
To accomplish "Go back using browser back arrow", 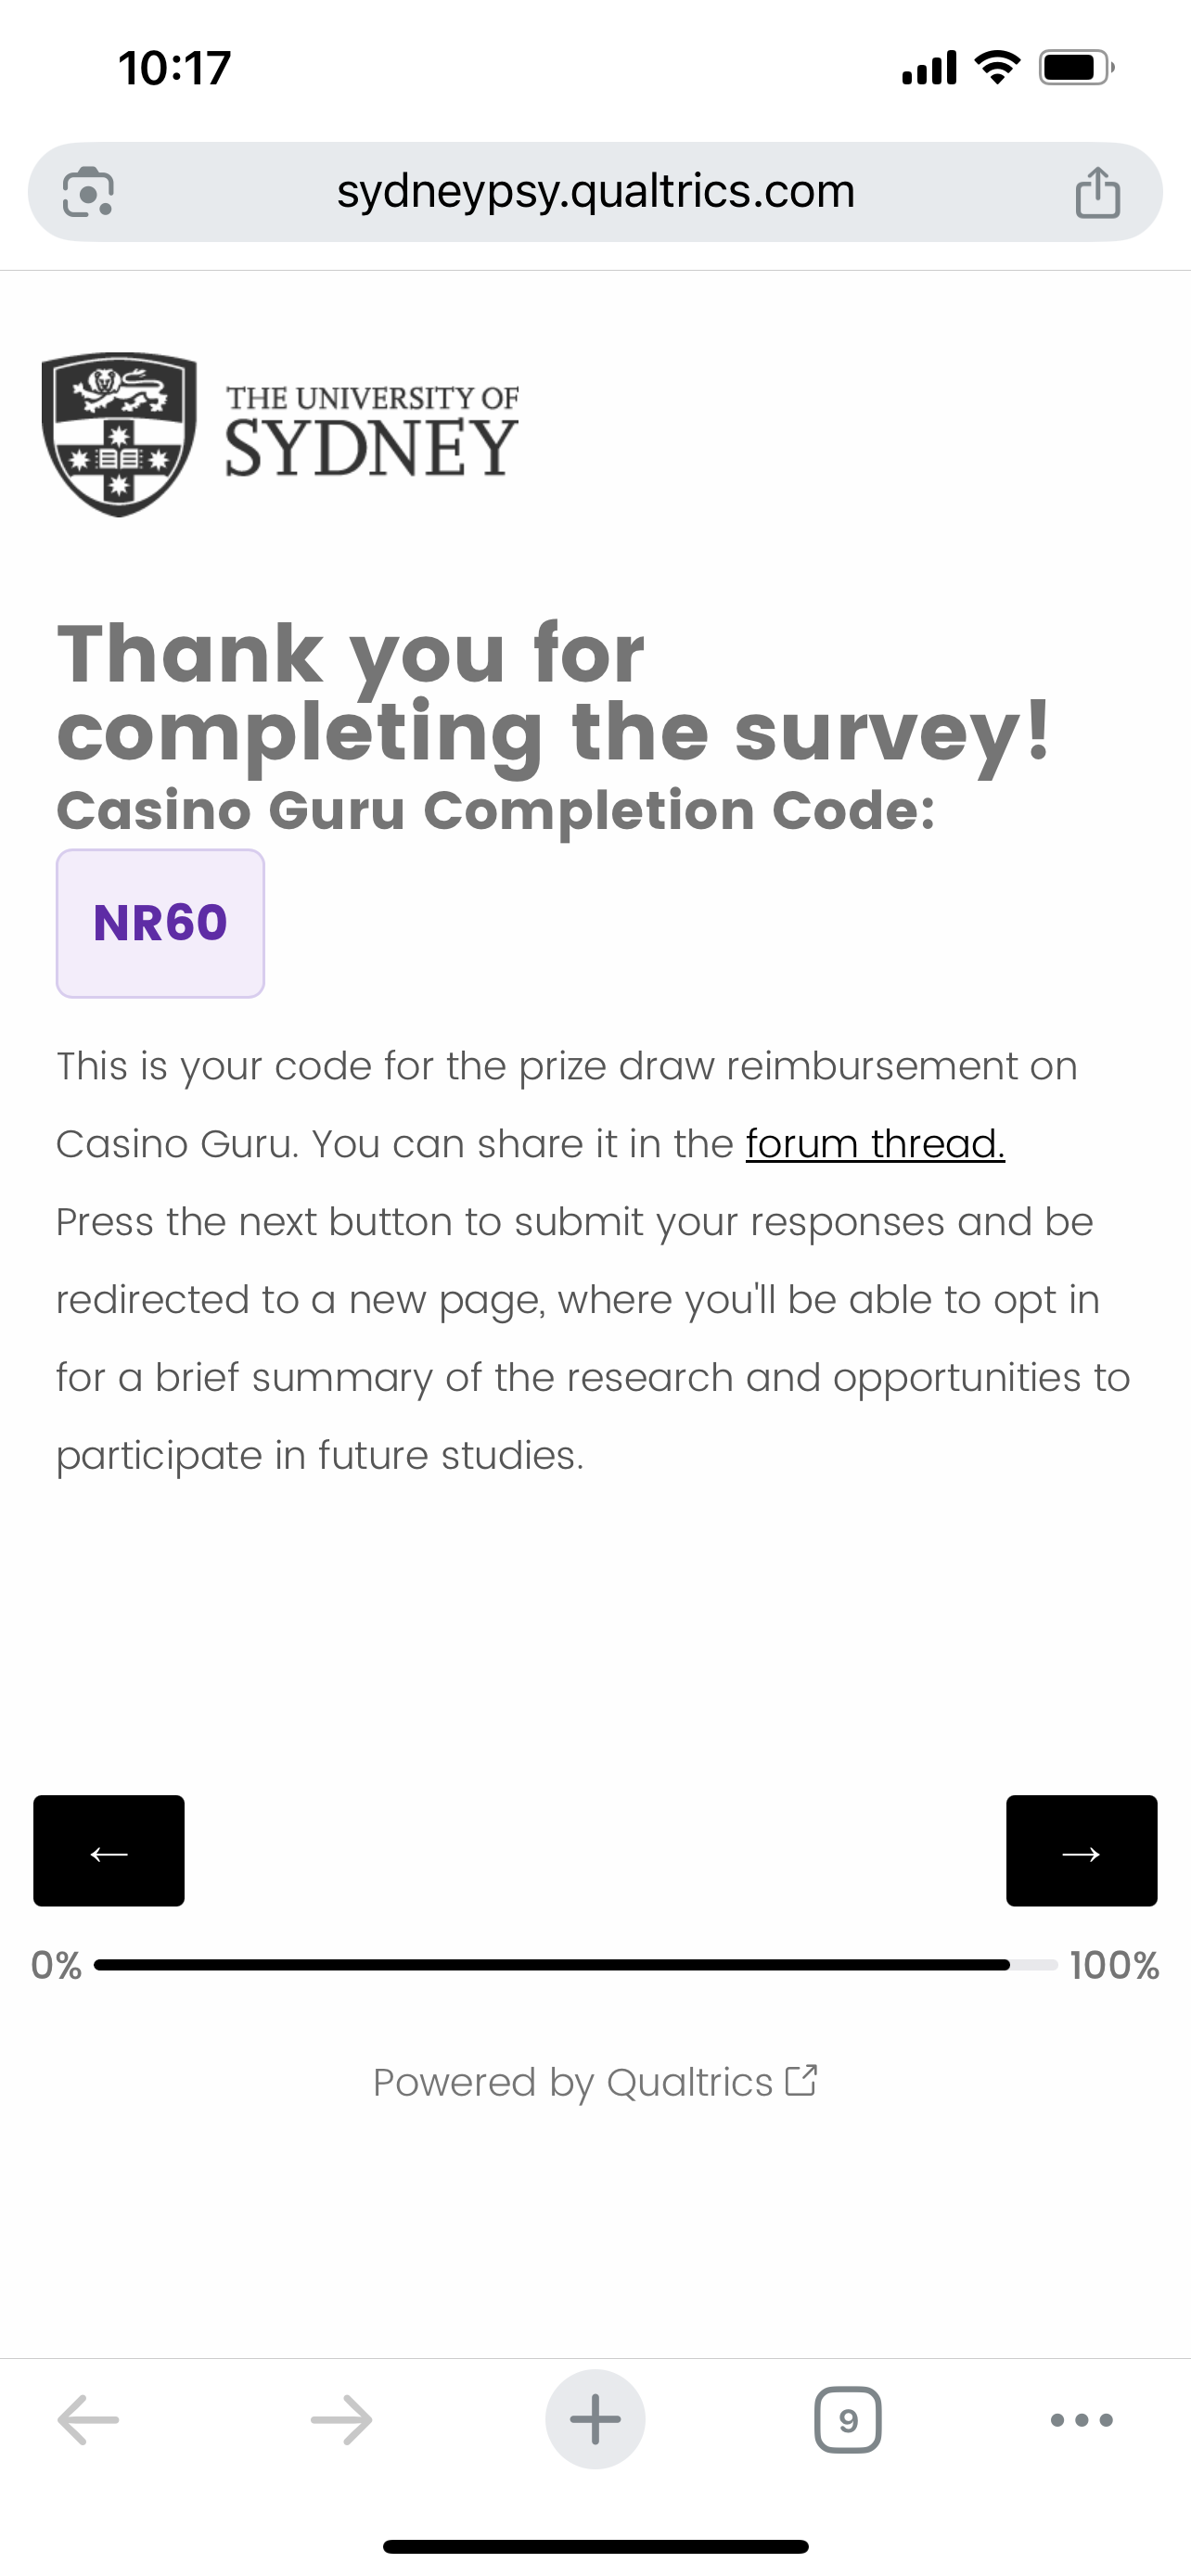I will (x=88, y=2420).
